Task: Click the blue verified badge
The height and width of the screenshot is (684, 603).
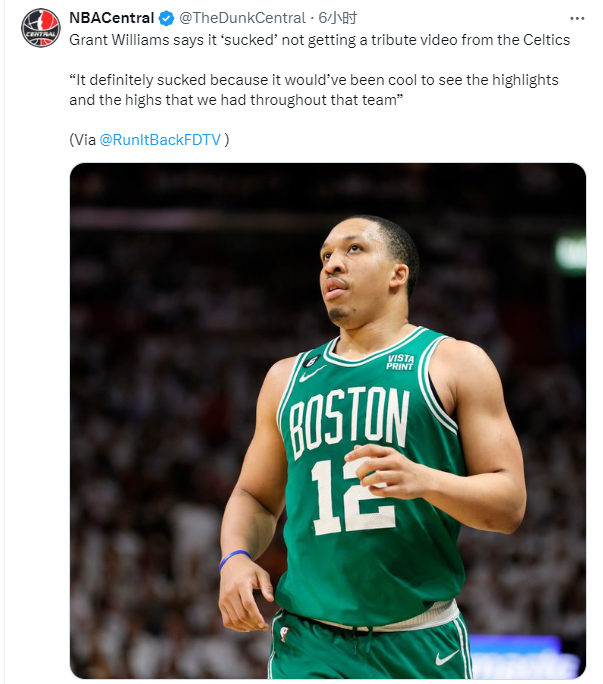Action: pos(167,19)
